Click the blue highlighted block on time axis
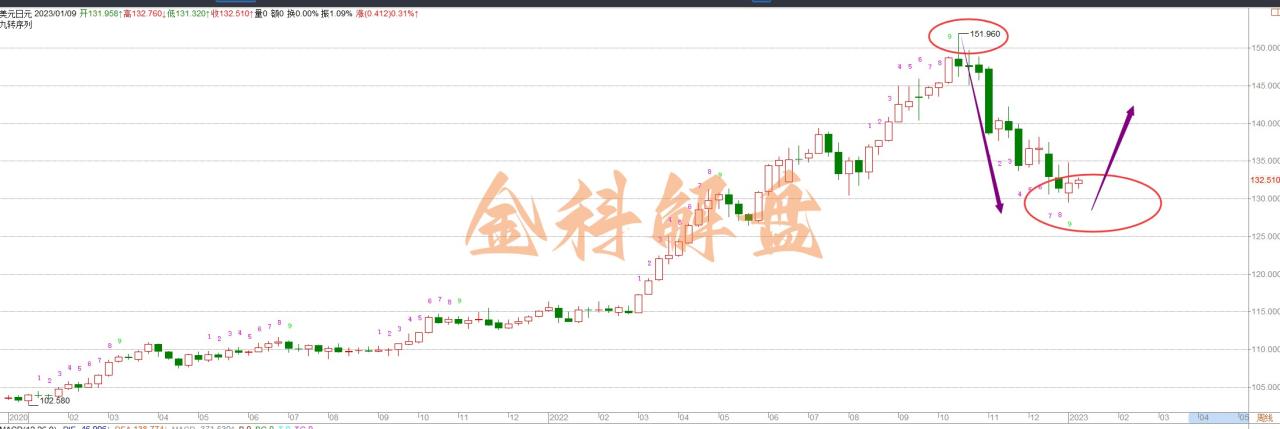 click(1218, 416)
